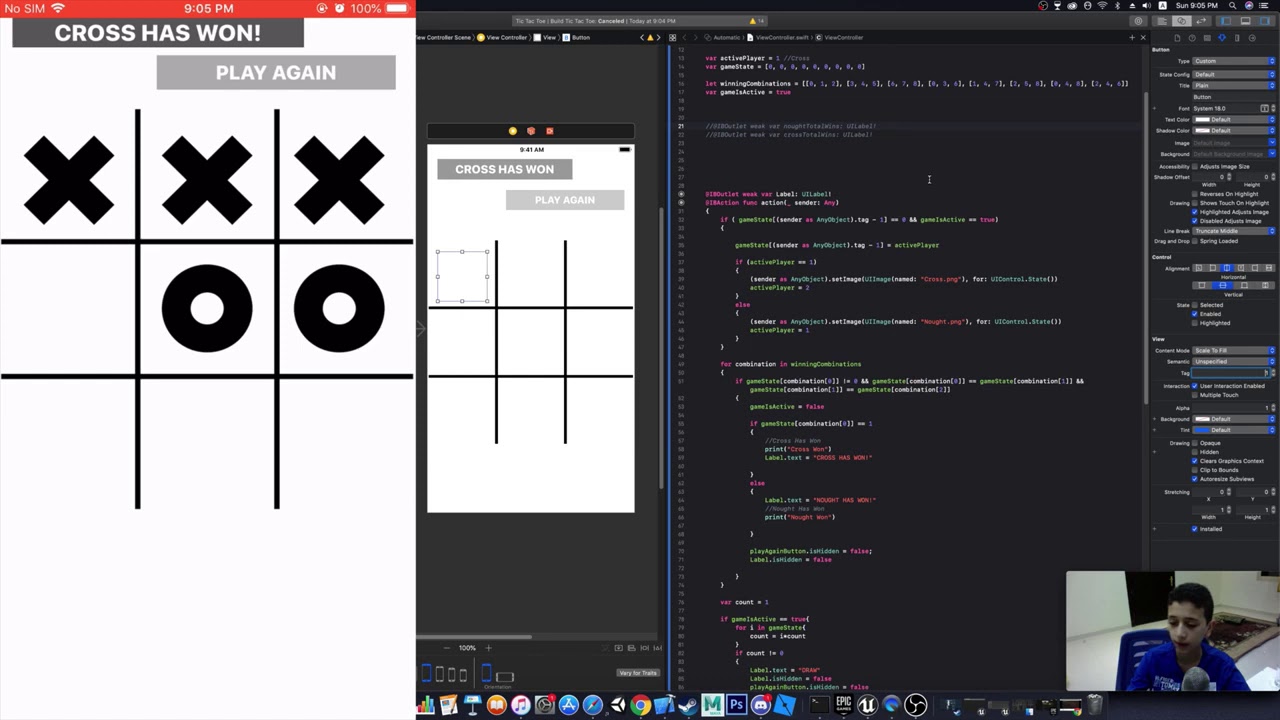The width and height of the screenshot is (1280, 720).
Task: Enable Spring Loaded checkbox
Action: coord(1194,241)
